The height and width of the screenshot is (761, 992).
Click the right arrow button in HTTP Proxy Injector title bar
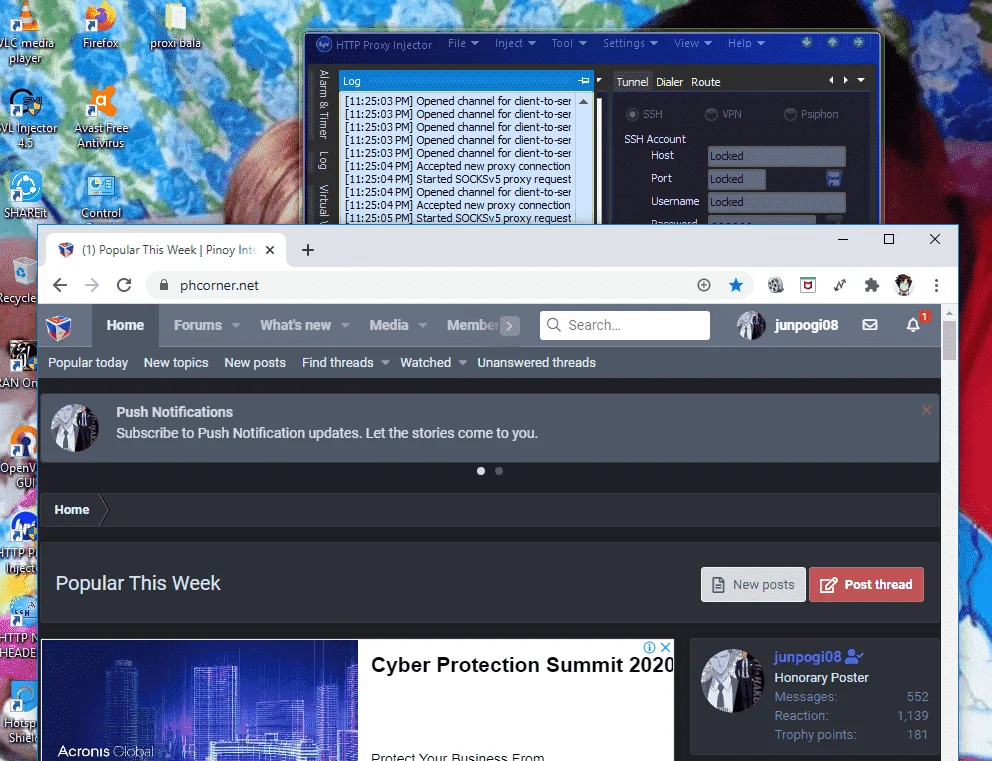pyautogui.click(x=859, y=42)
